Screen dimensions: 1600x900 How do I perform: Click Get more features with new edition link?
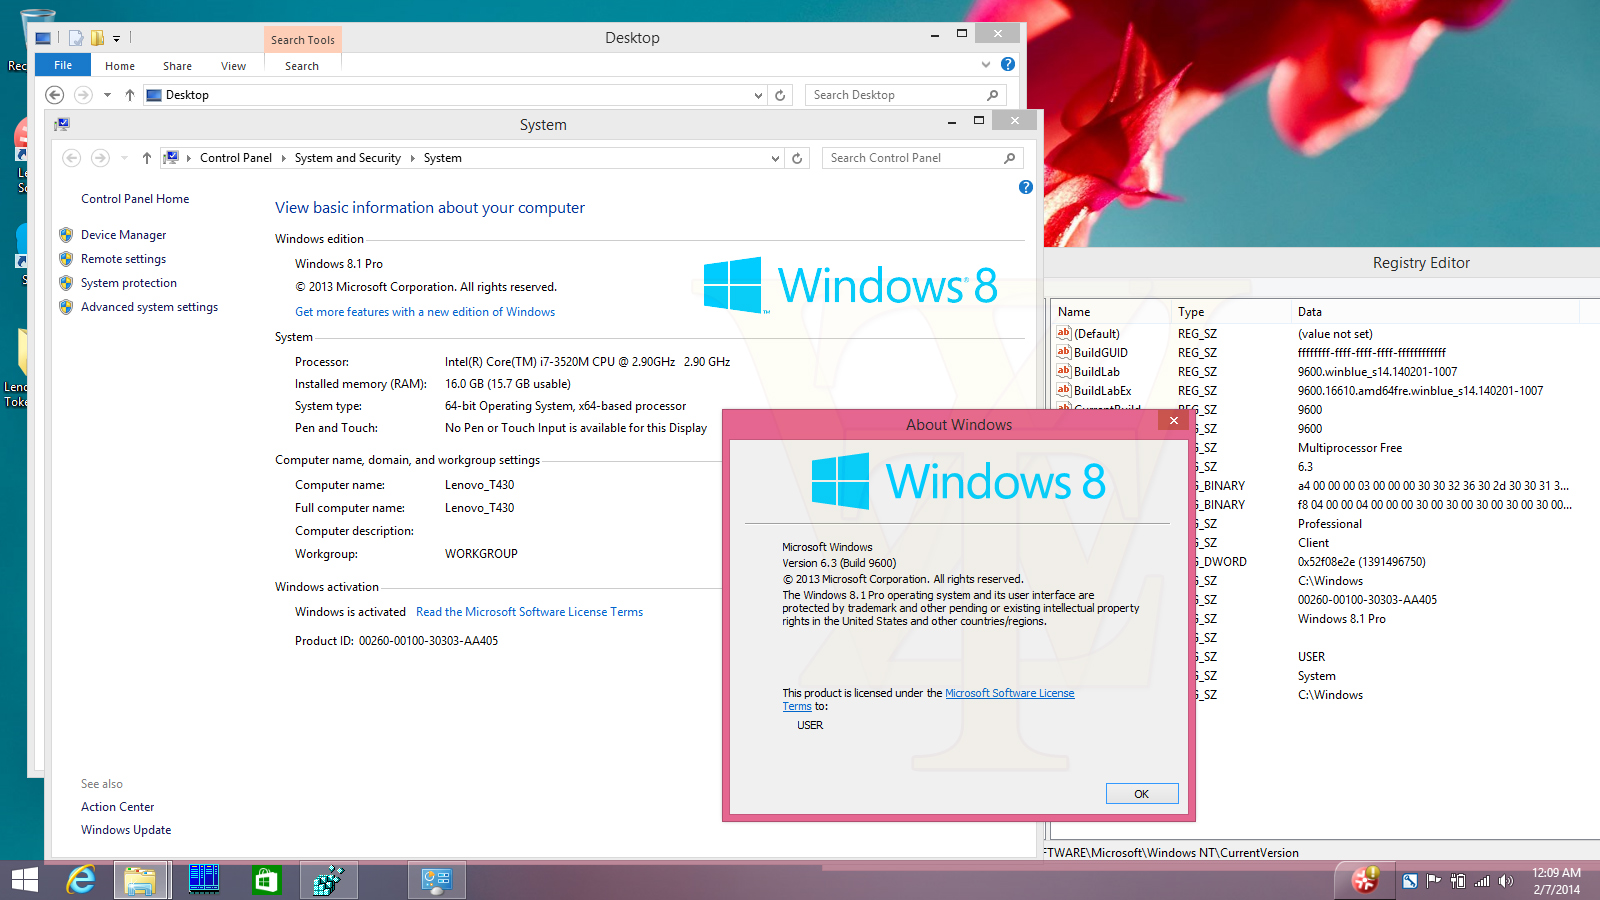pos(425,312)
